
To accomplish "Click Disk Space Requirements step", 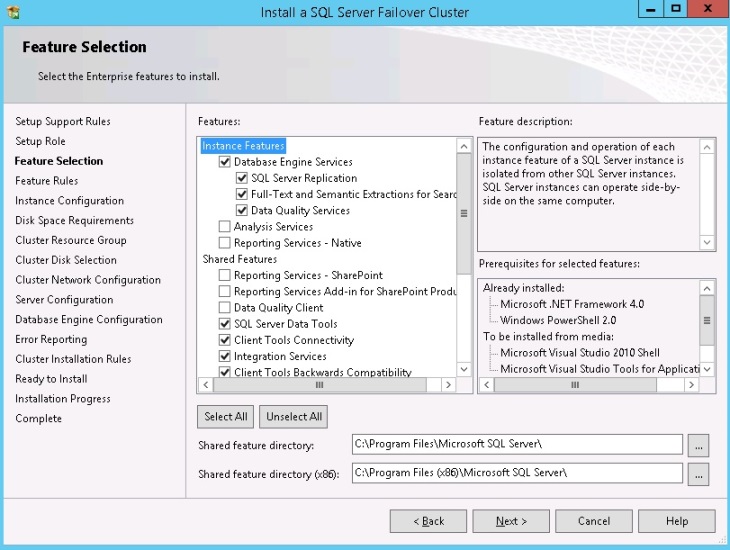I will 74,220.
